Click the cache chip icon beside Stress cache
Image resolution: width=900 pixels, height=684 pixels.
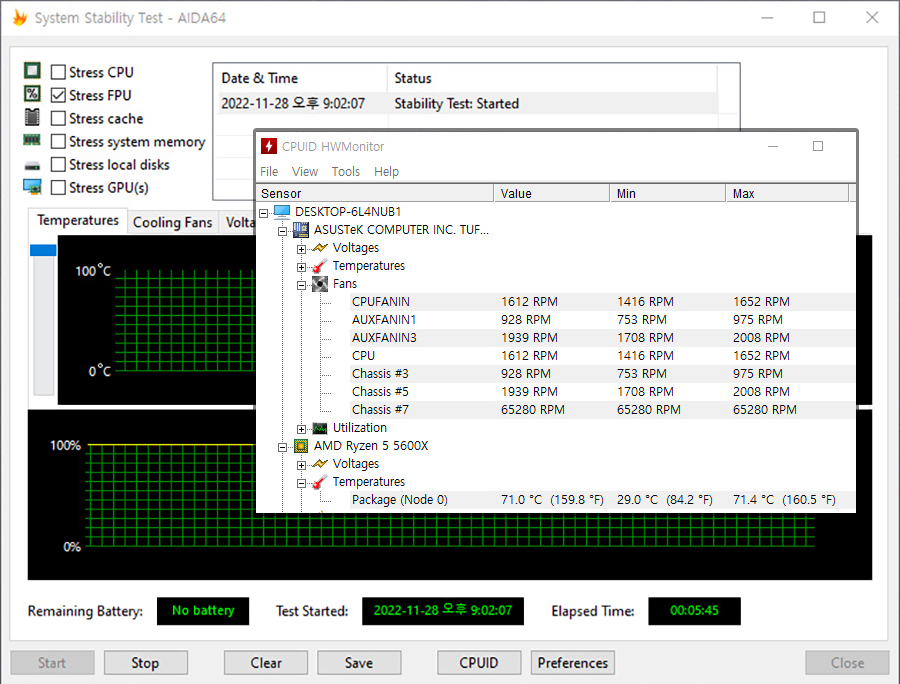[32, 116]
